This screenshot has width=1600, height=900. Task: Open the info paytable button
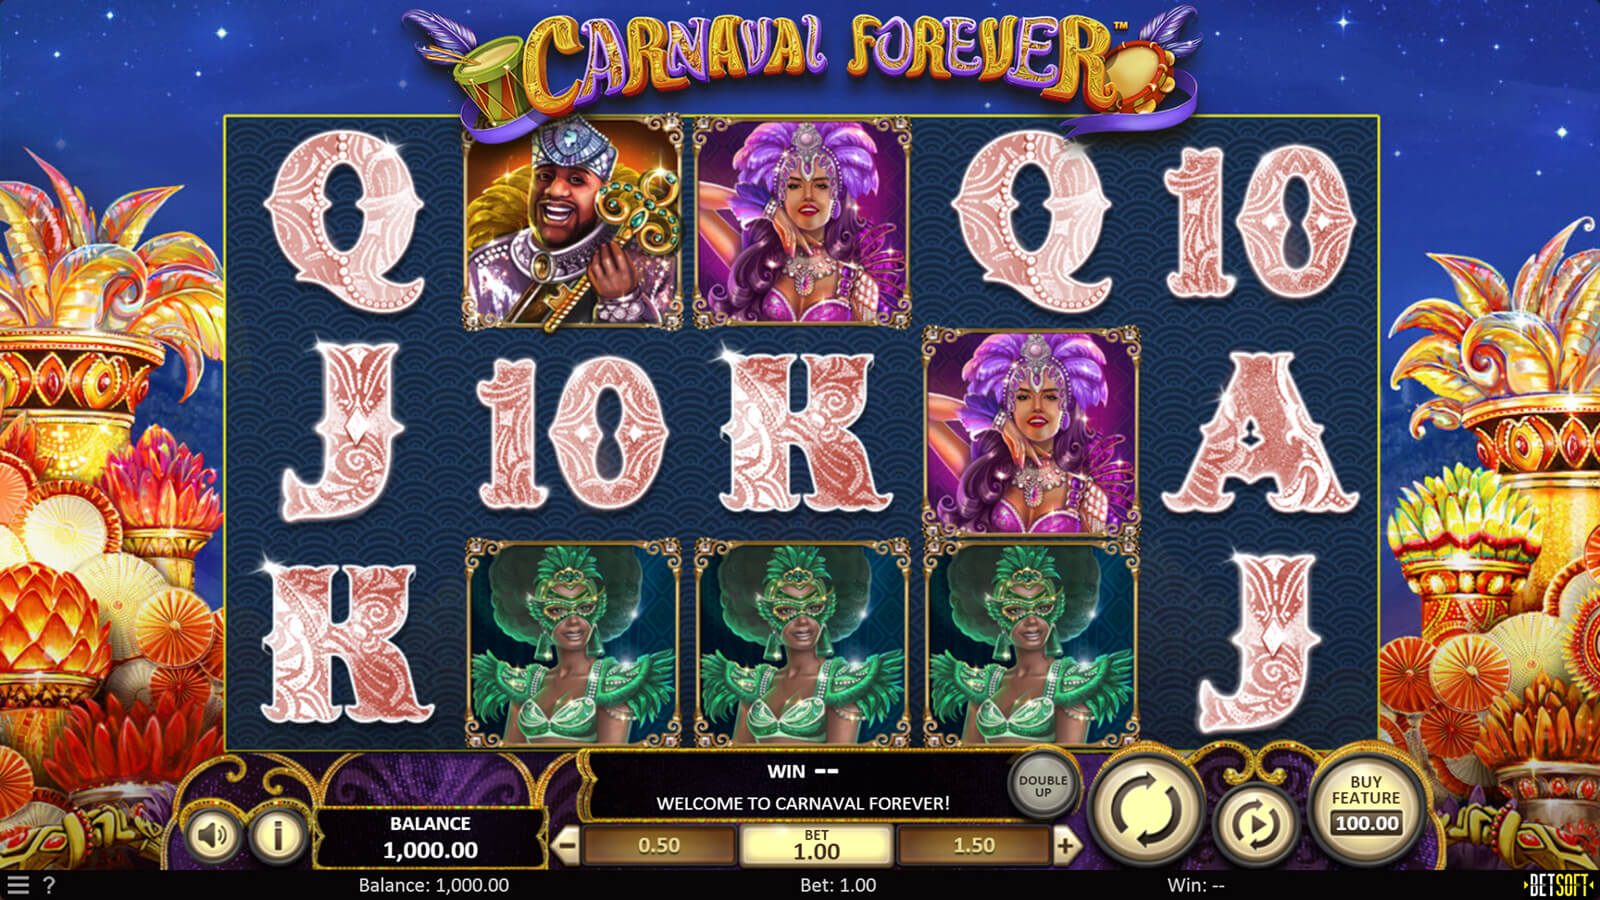[x=277, y=834]
